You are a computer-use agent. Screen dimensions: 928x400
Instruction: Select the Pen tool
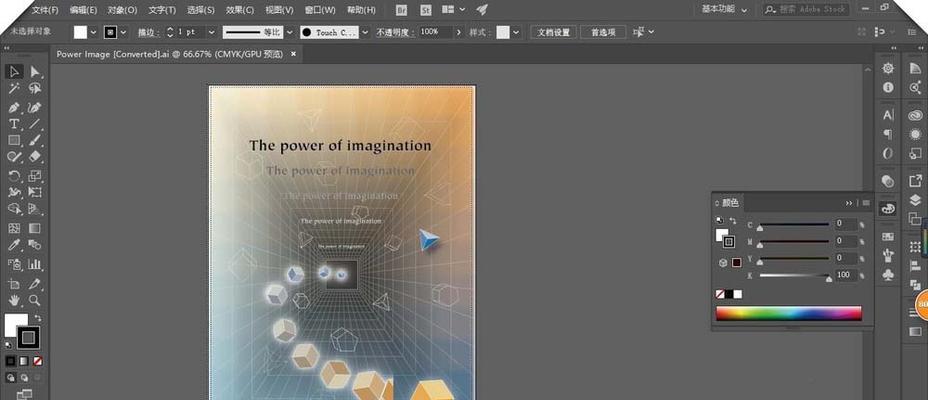click(14, 107)
